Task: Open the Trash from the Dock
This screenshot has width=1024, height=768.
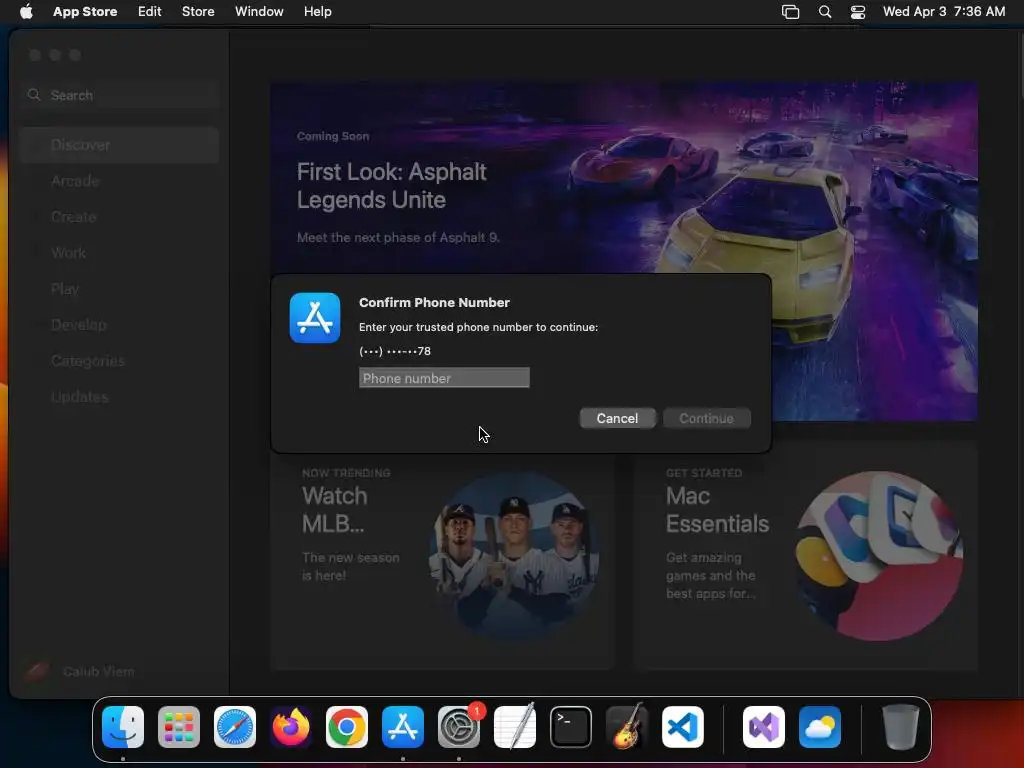Action: (901, 727)
